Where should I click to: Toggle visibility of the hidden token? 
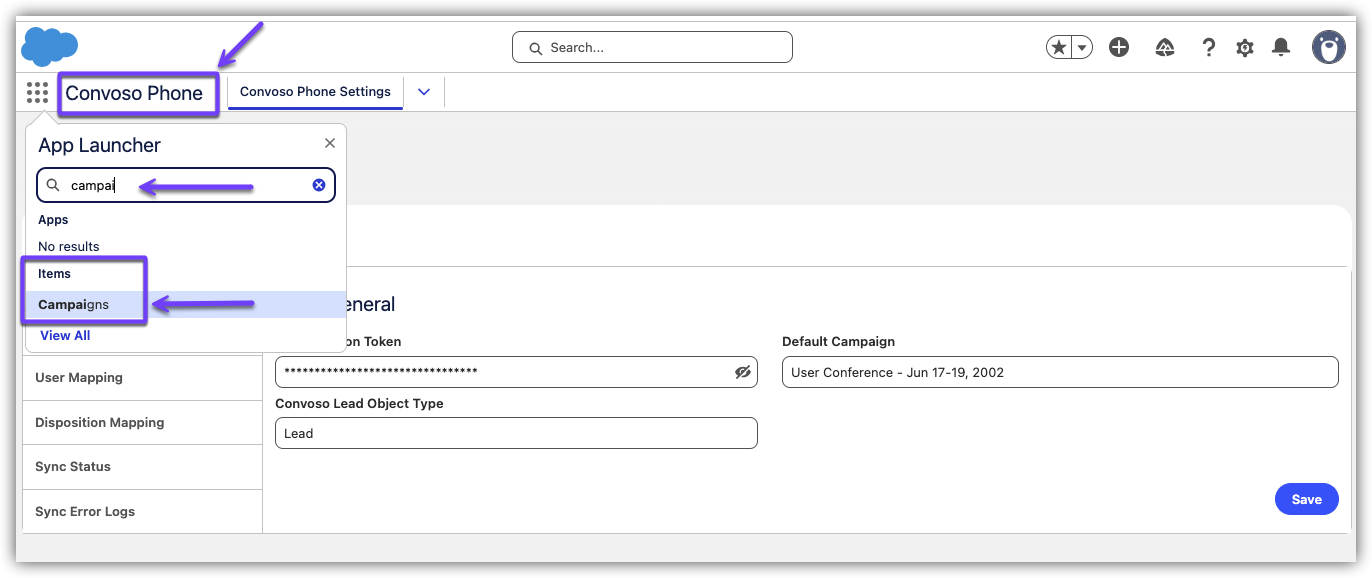pos(742,372)
